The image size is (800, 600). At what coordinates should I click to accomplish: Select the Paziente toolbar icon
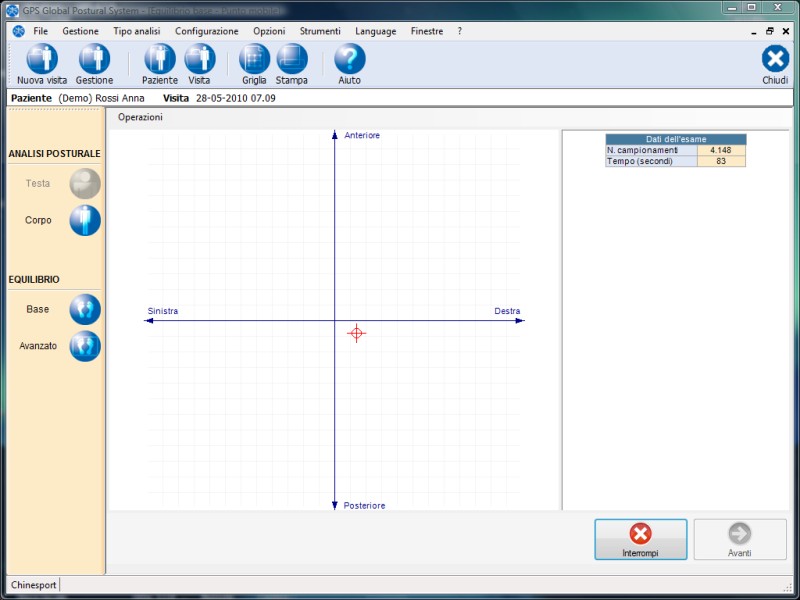click(x=160, y=60)
